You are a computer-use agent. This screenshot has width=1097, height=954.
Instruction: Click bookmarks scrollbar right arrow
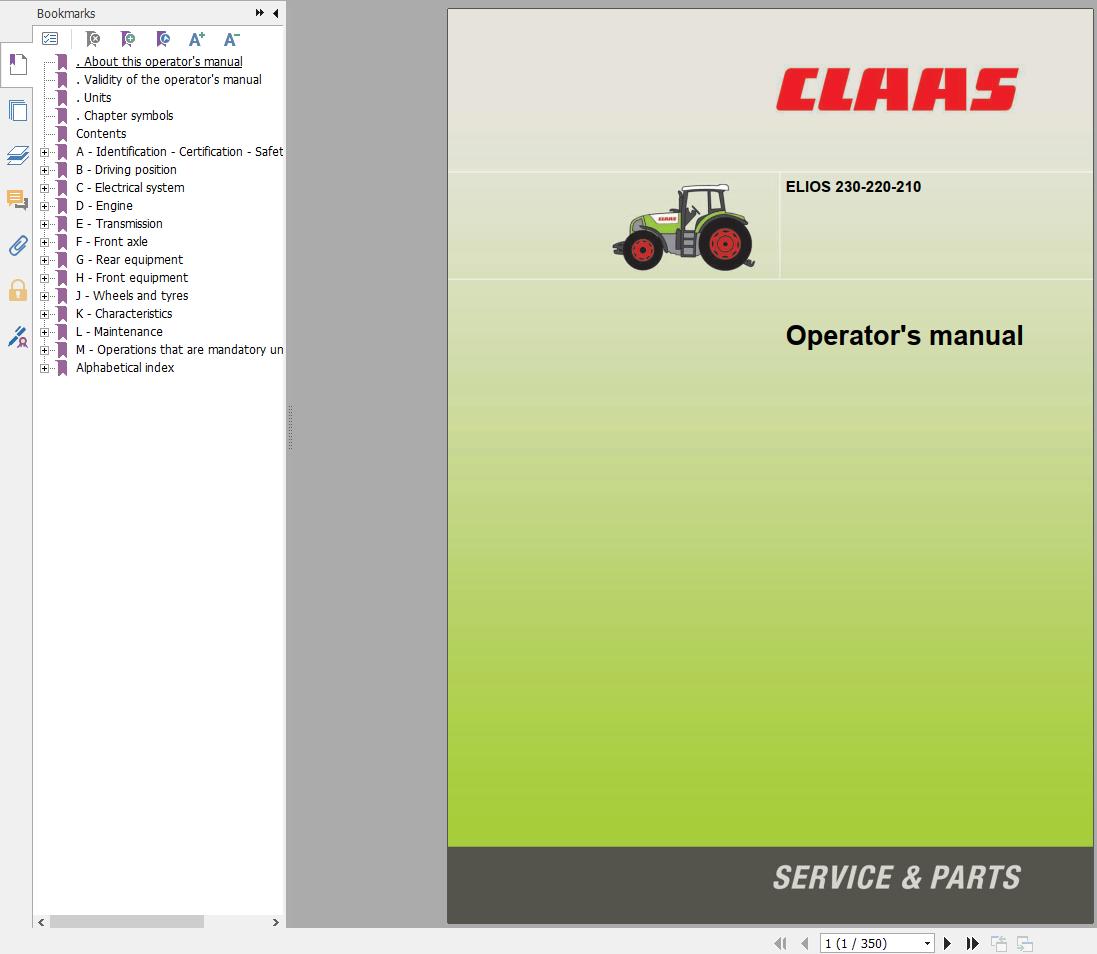tap(276, 923)
